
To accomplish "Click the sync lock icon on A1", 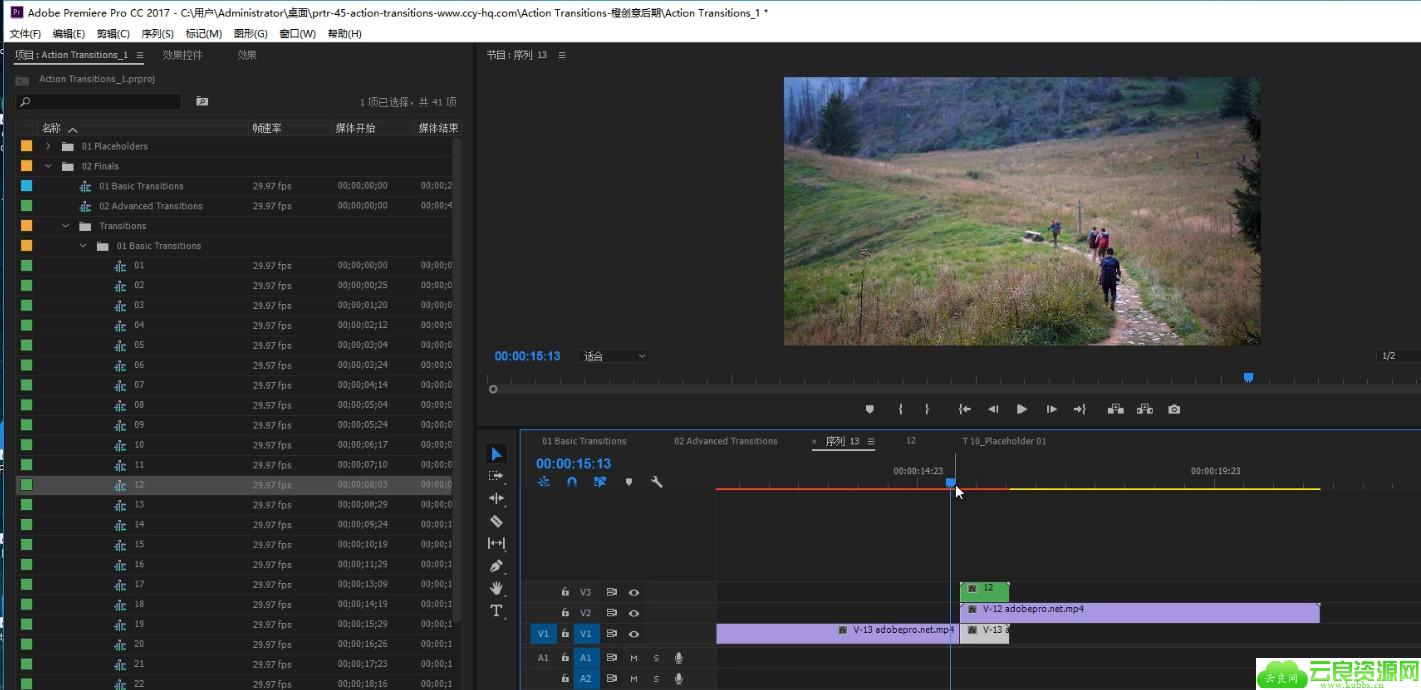I will click(x=611, y=658).
